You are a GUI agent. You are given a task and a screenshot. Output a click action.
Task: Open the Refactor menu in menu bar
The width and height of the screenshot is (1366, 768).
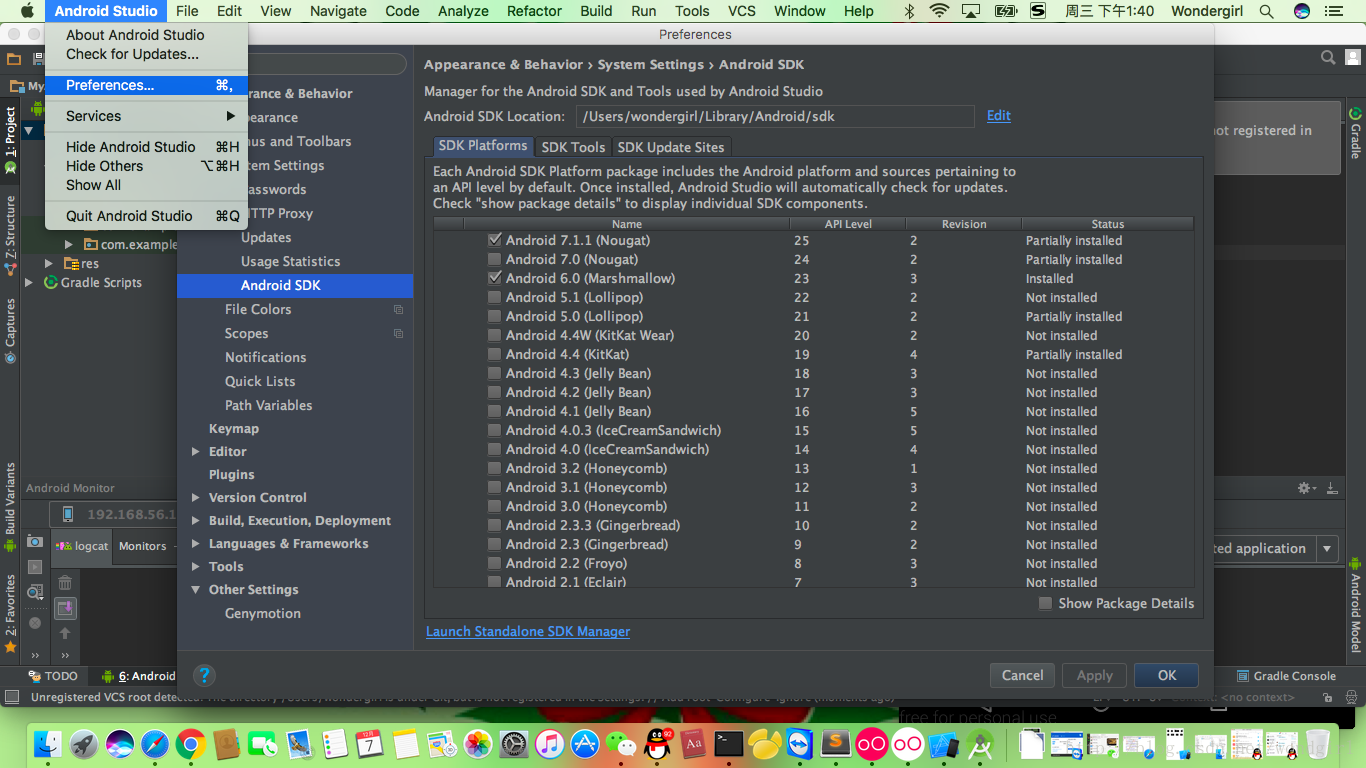point(534,11)
